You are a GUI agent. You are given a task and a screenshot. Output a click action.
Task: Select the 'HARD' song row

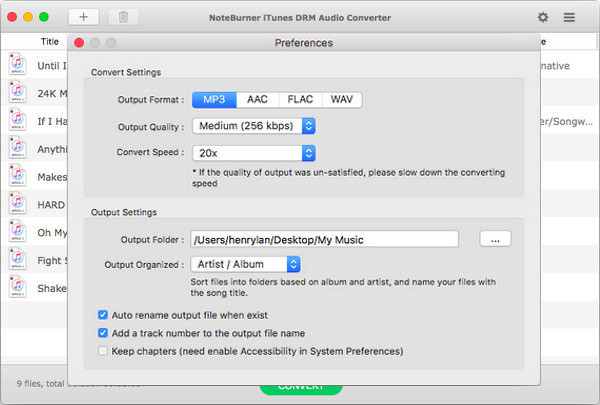pos(34,205)
